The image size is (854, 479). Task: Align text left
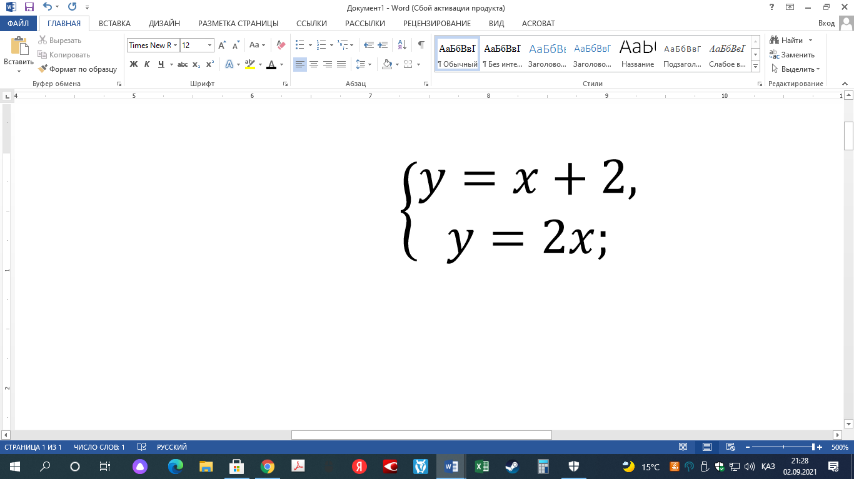pos(300,64)
